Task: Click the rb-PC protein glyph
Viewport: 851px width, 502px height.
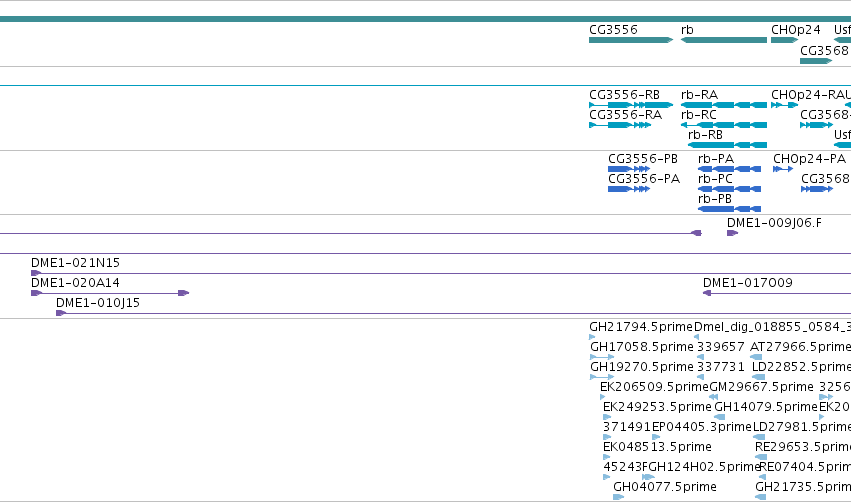Action: click(x=729, y=189)
